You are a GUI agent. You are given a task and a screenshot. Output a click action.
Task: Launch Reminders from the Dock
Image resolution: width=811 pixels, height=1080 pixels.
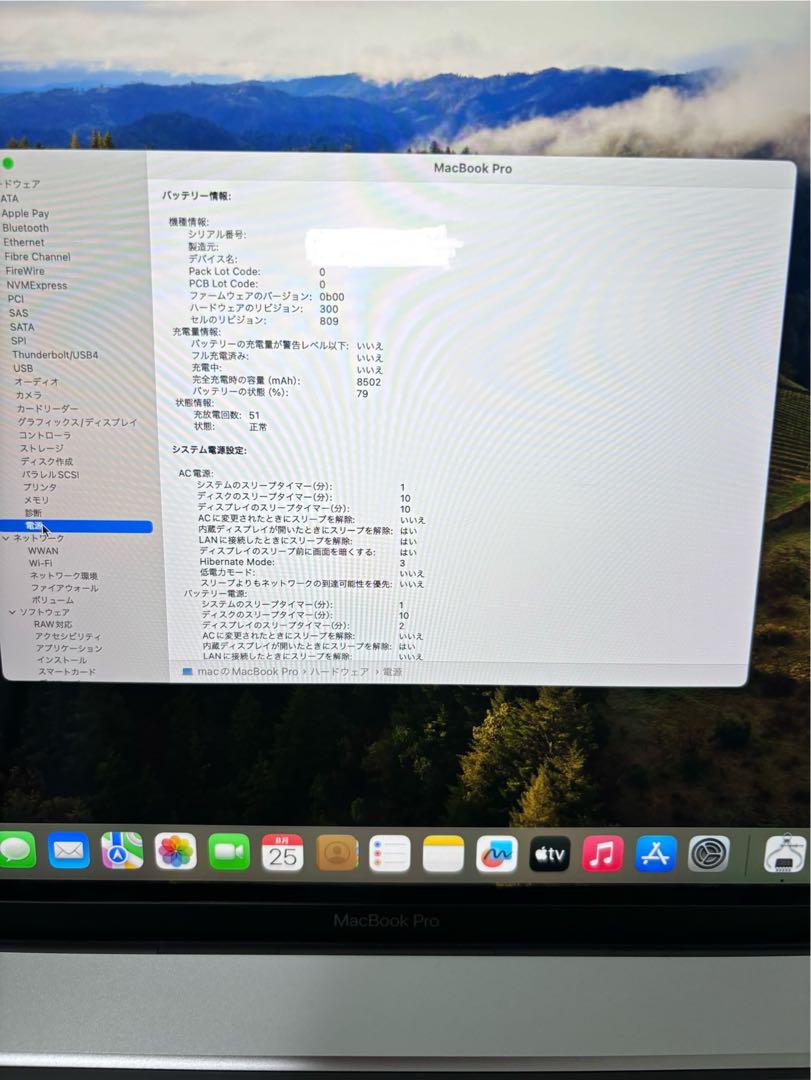tap(389, 854)
